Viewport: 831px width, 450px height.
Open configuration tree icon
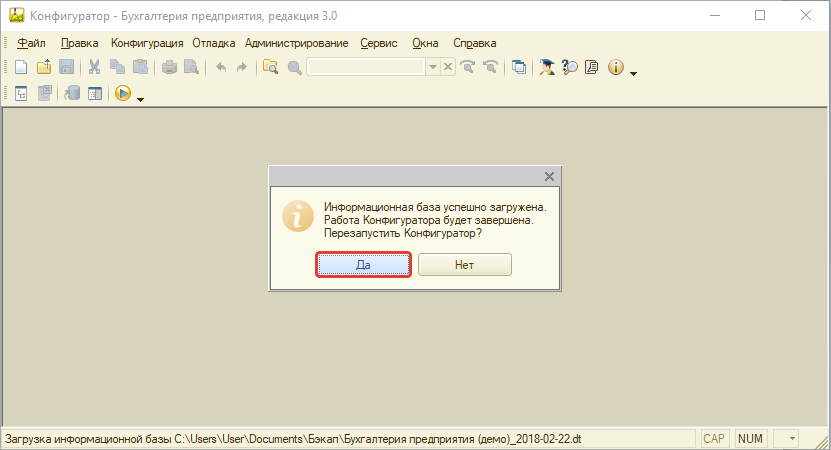pyautogui.click(x=21, y=94)
